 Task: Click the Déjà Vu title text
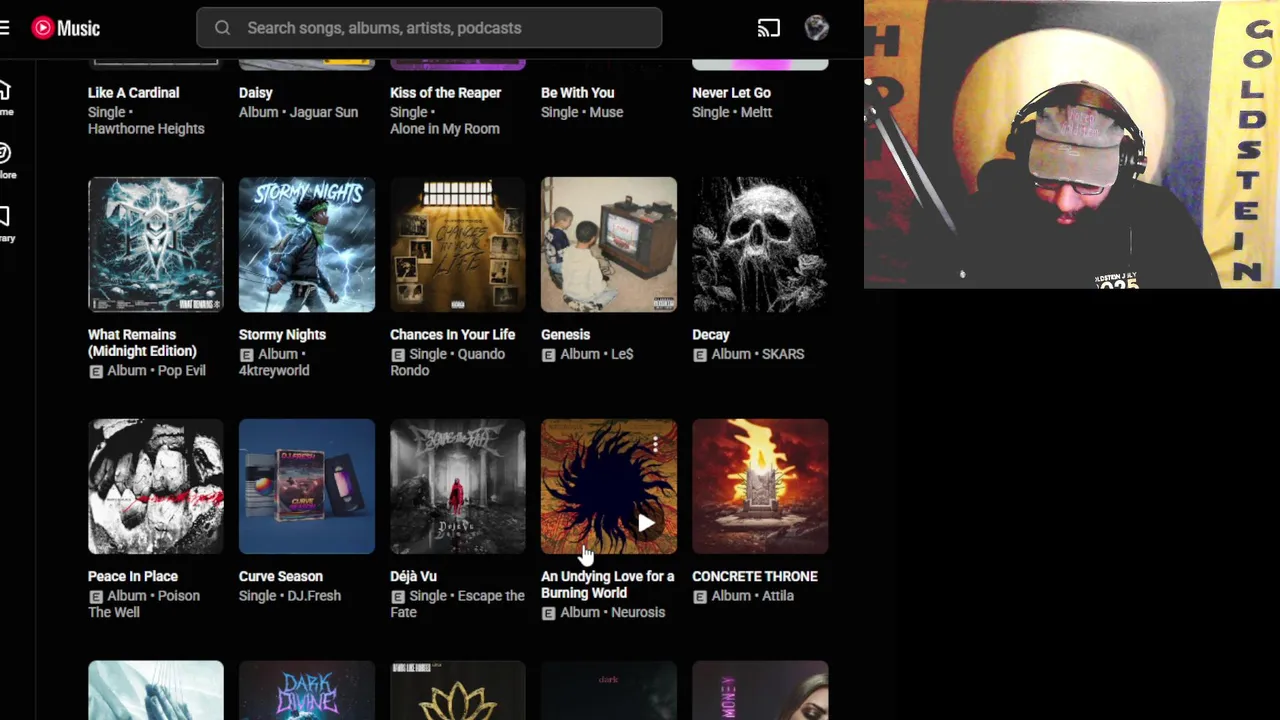point(414,576)
